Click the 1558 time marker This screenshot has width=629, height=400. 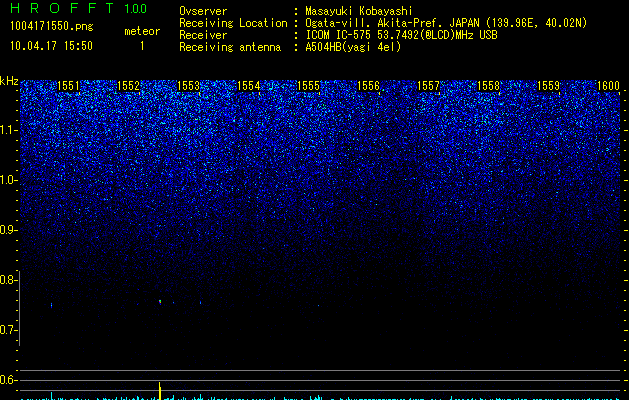(x=489, y=86)
